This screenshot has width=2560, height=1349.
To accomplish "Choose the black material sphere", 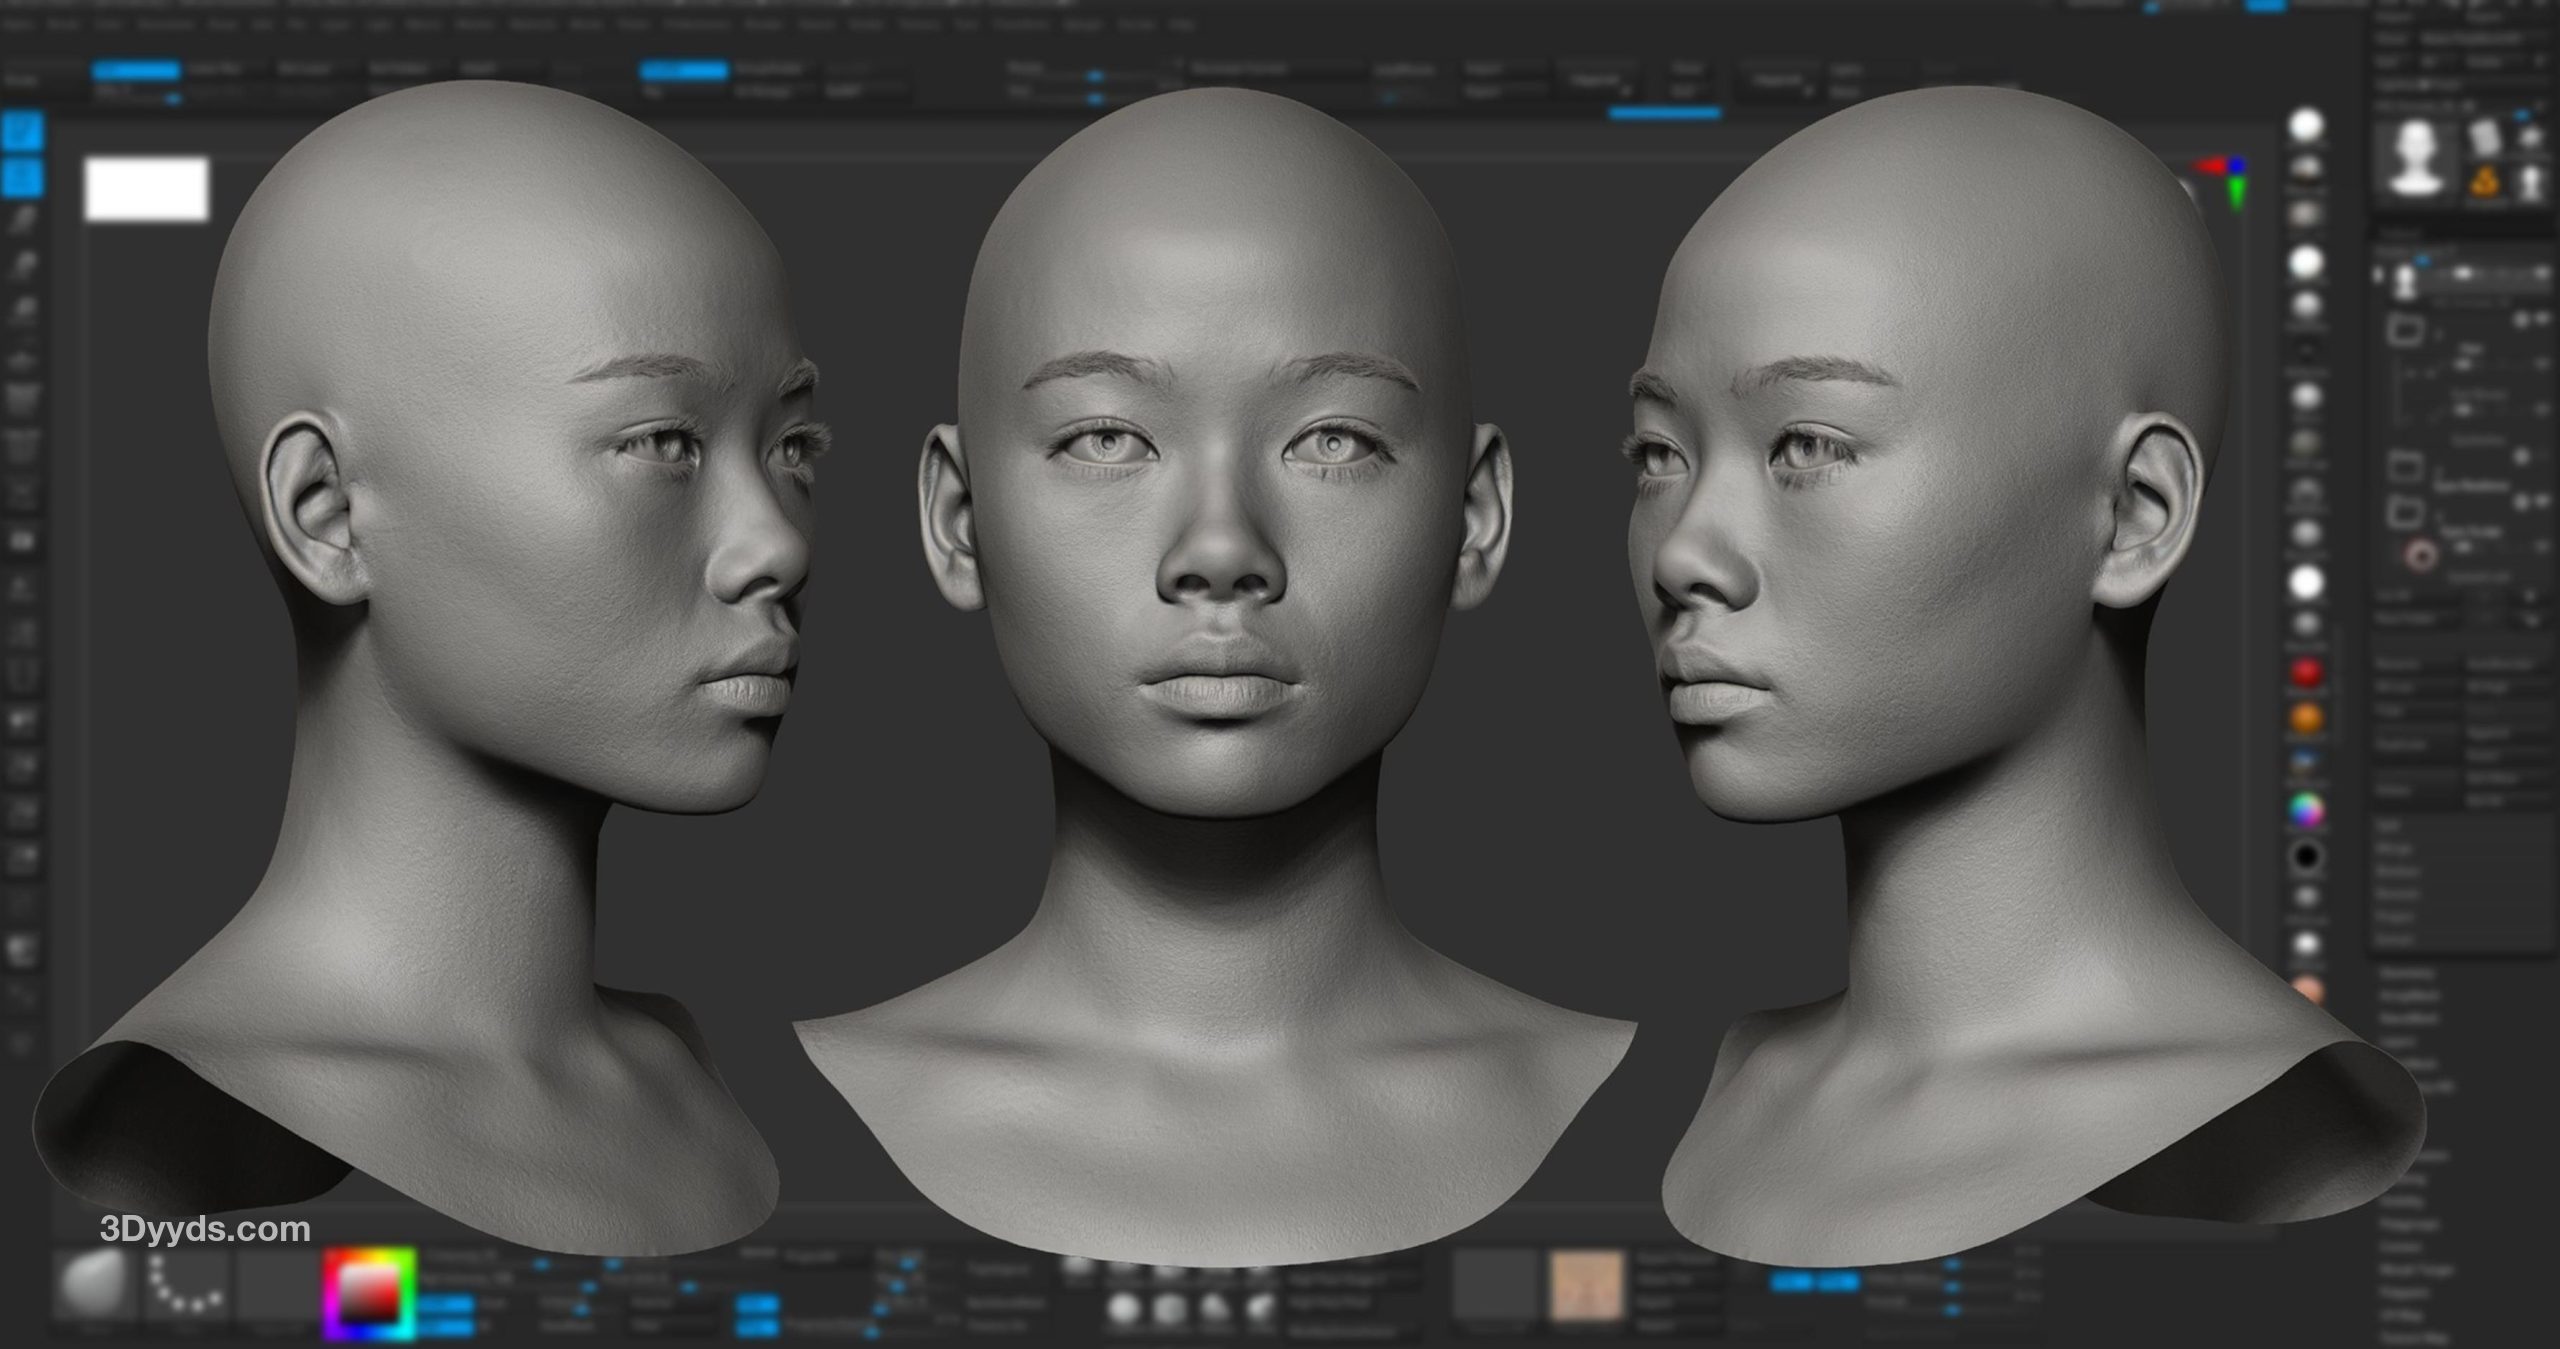I will tap(2306, 856).
